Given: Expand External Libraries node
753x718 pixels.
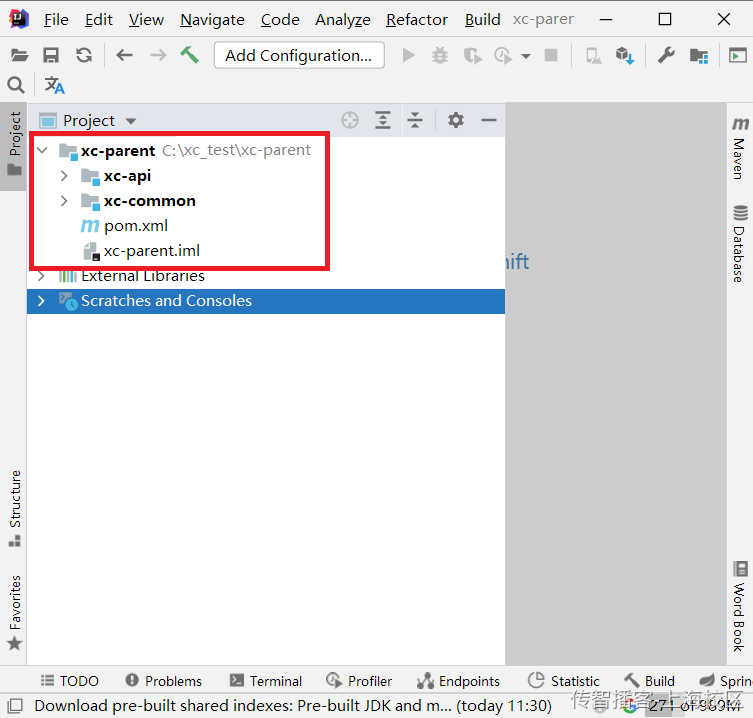Looking at the screenshot, I should (41, 276).
